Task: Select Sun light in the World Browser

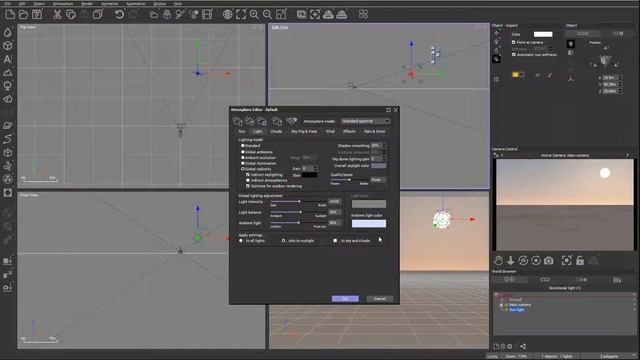Action: [516, 310]
